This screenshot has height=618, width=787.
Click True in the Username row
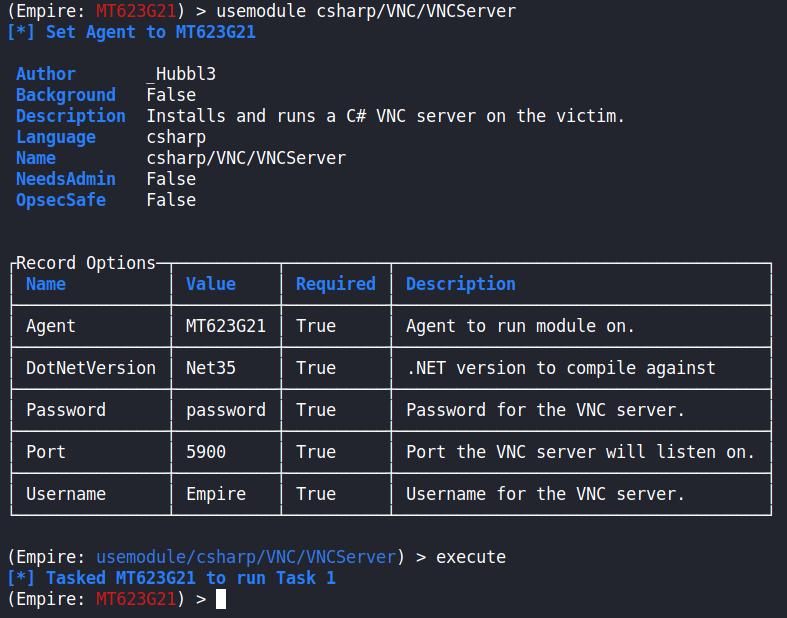[x=316, y=495]
